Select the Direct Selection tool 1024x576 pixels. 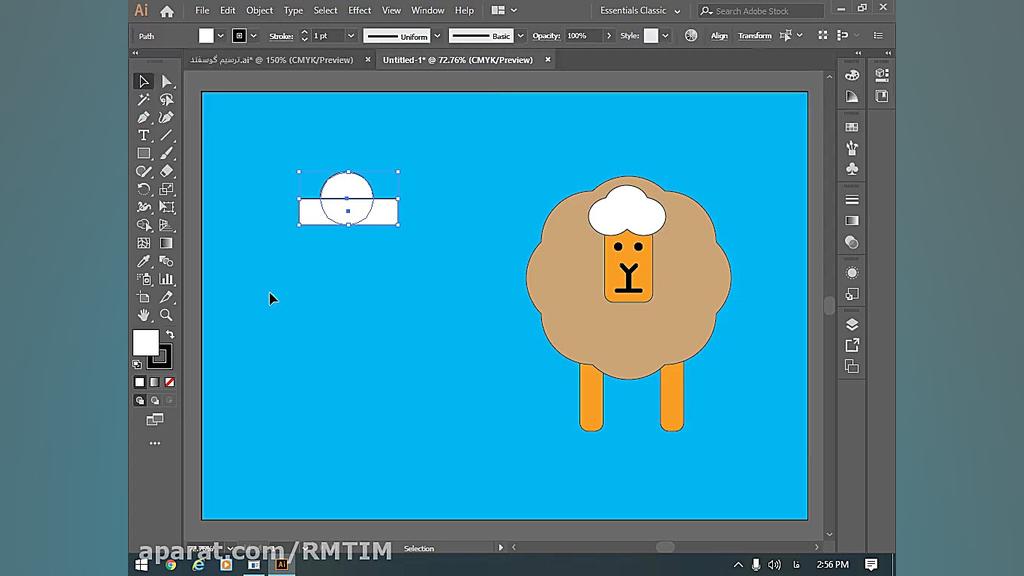(167, 82)
